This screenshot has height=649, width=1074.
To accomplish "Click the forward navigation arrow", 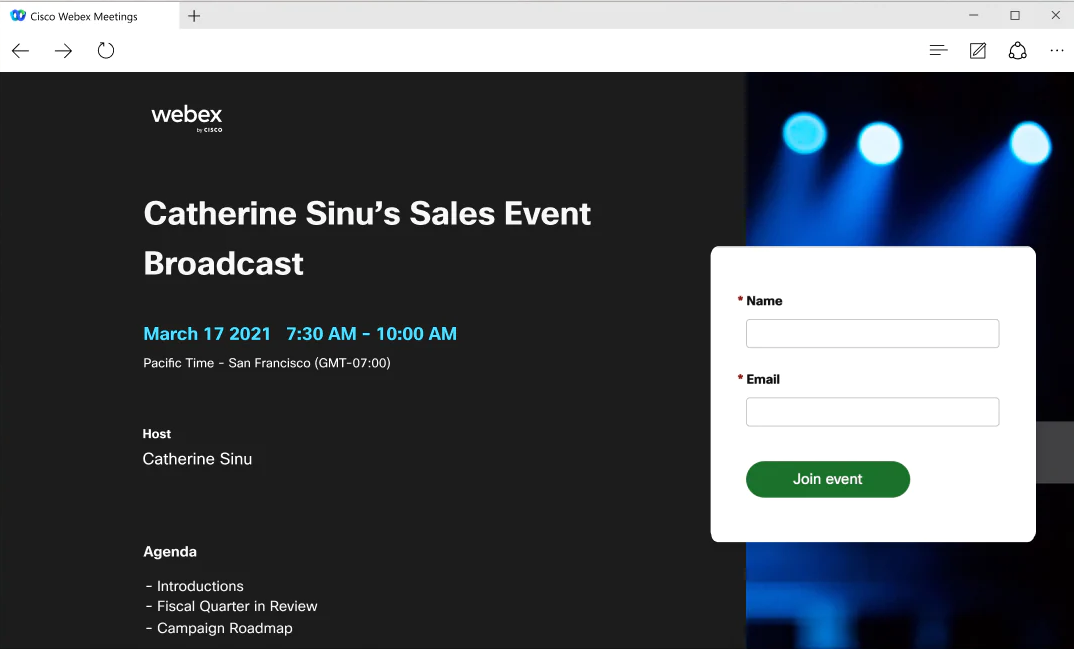I will 63,51.
